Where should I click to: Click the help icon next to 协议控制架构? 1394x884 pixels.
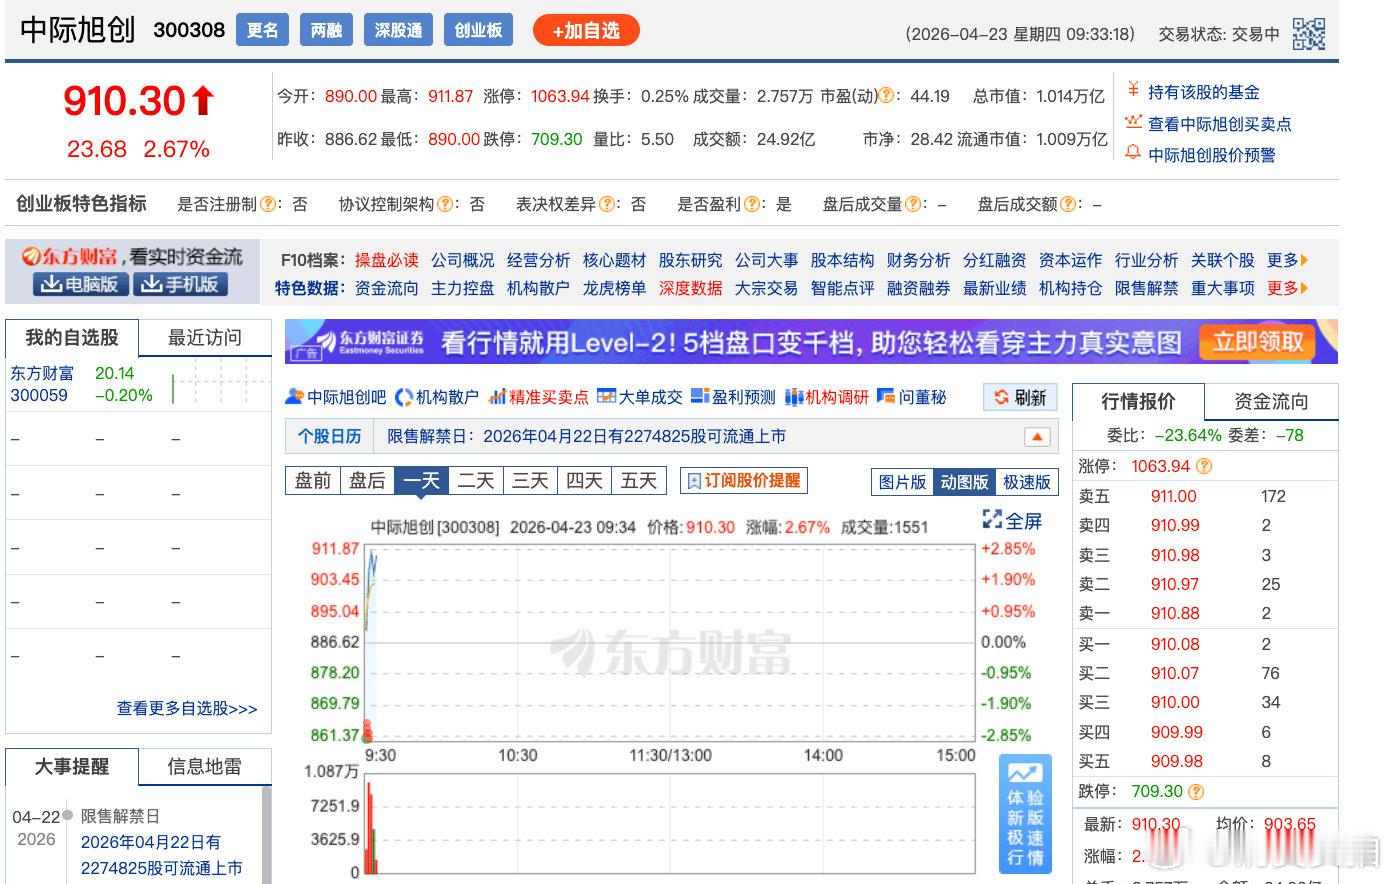[x=445, y=204]
